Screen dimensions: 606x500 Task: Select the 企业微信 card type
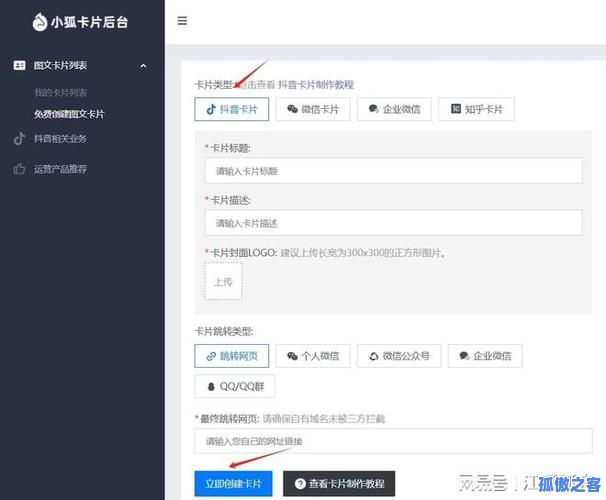pos(394,109)
